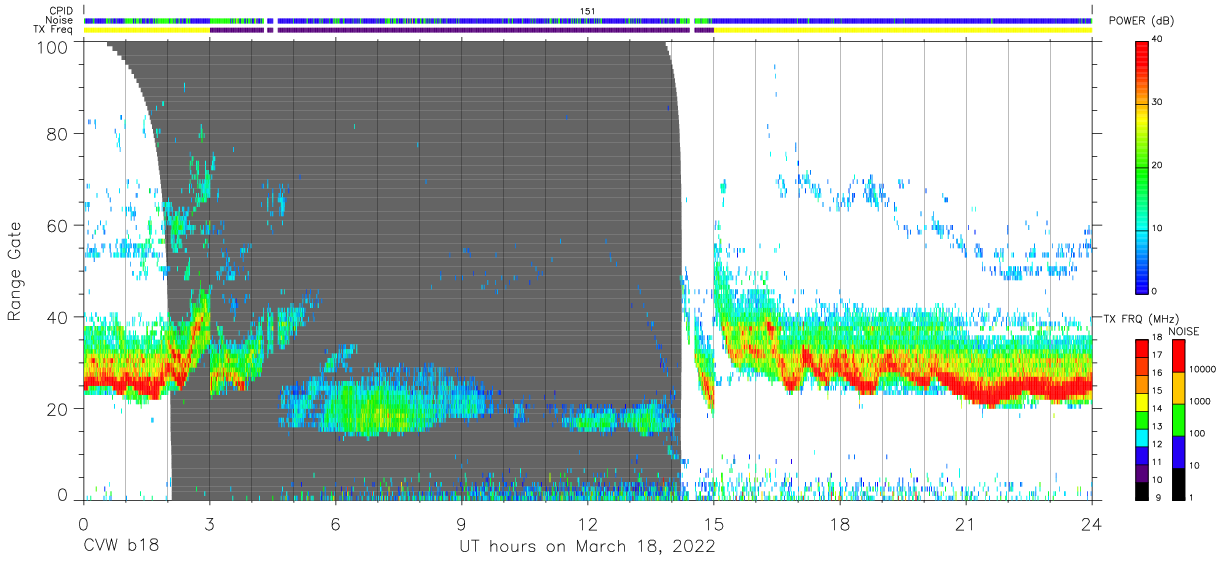Click the 12 hour x-axis tick label
The height and width of the screenshot is (567, 1228).
(x=587, y=524)
